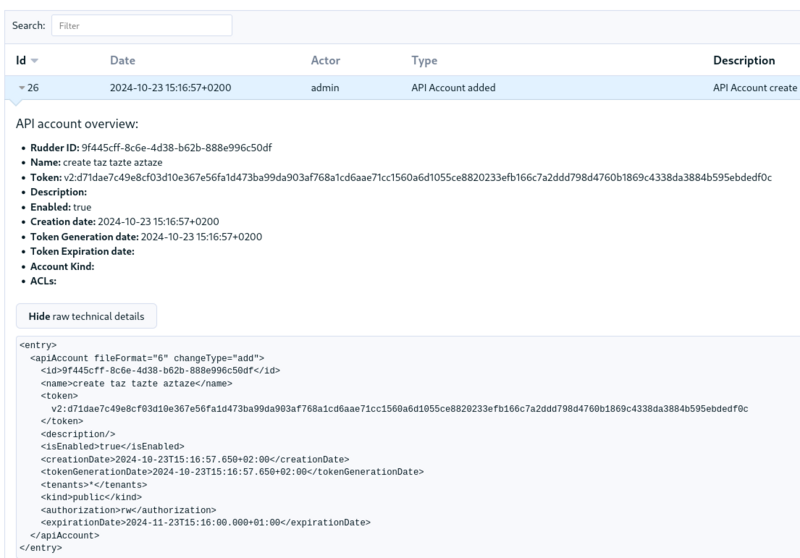Screen dimensions: 800x558
Task: Click the sort arrow next to Id
Action: 35,61
